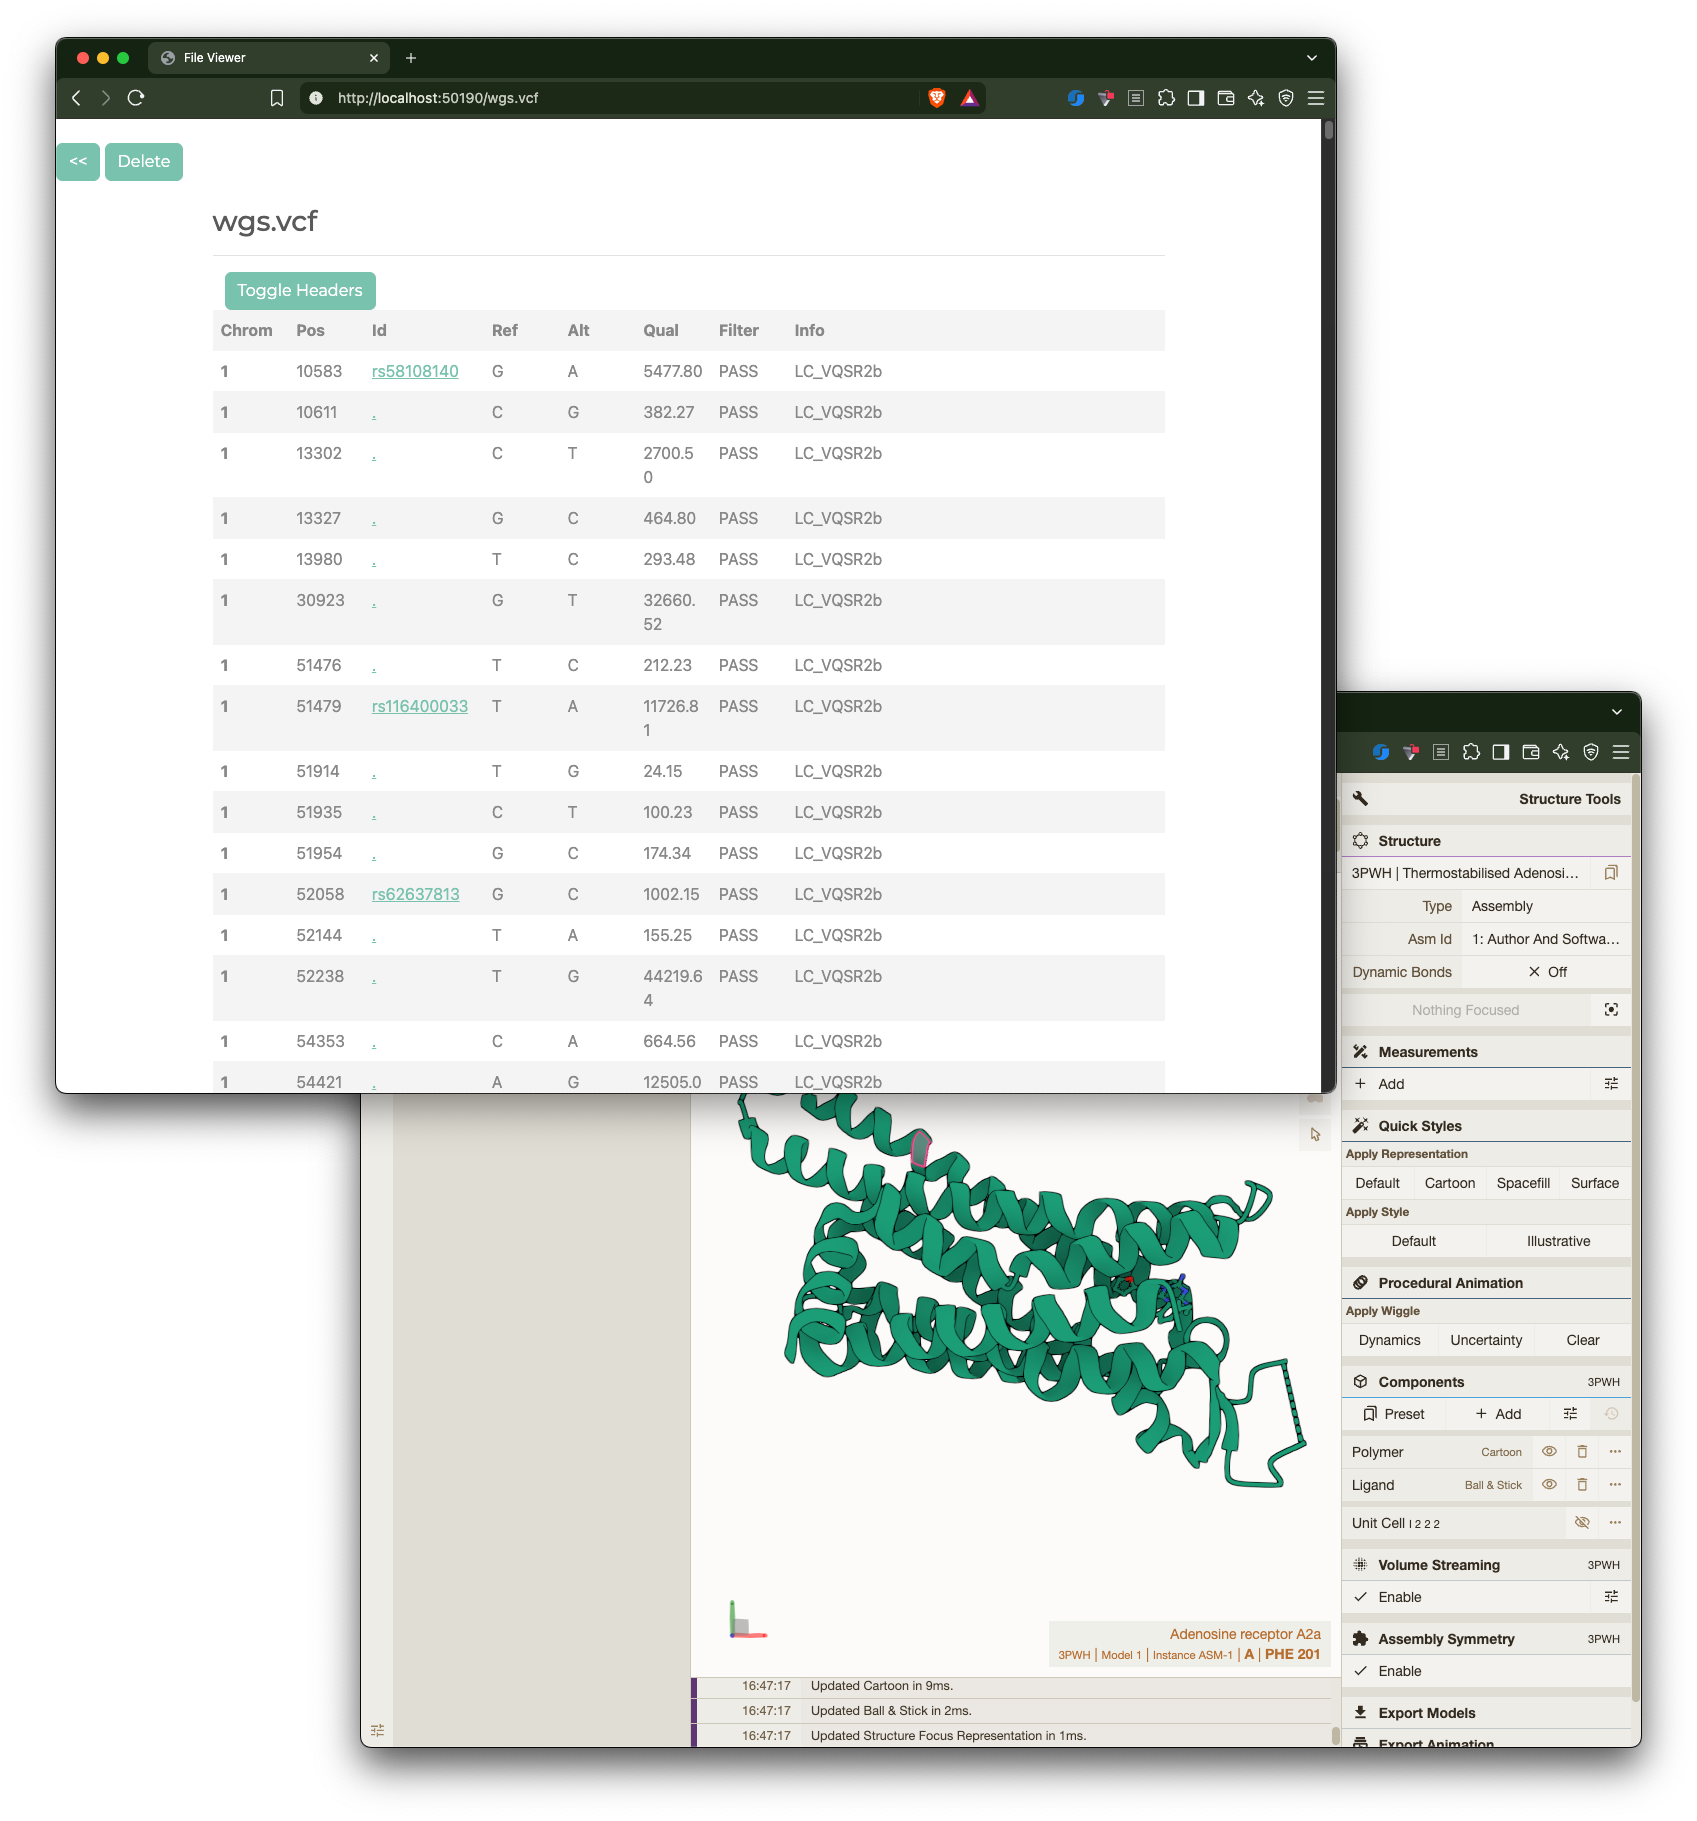
Task: Hide the Ligand component via eye icon
Action: coord(1549,1485)
